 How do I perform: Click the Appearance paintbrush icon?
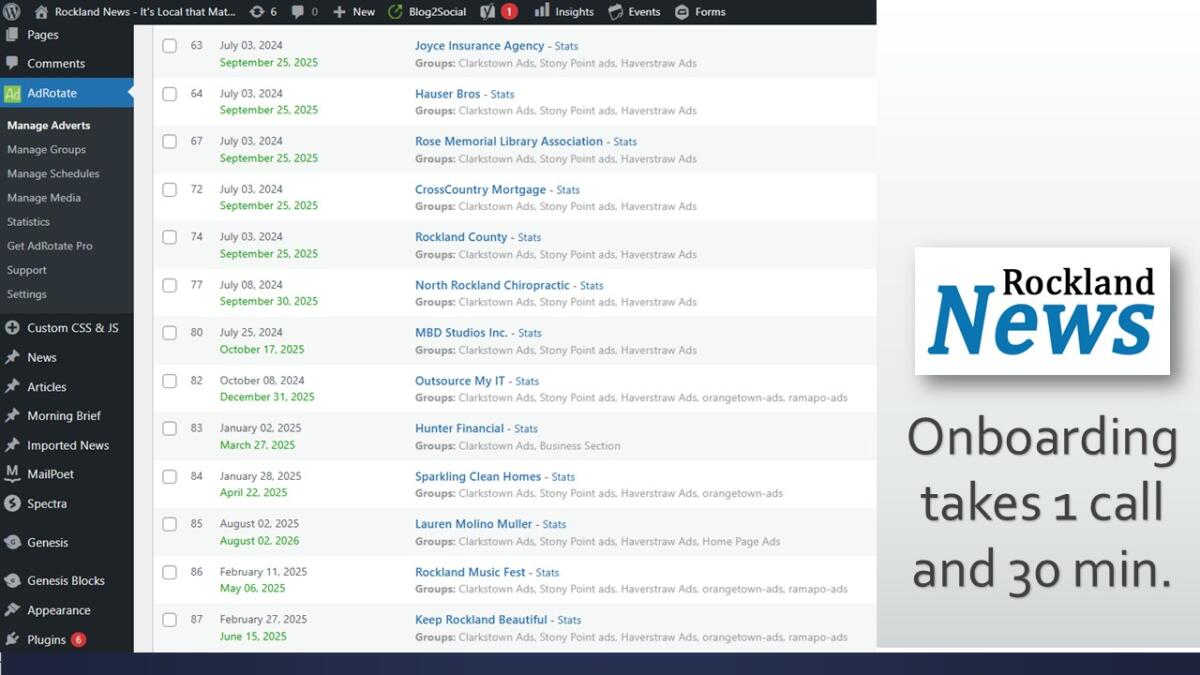click(x=12, y=610)
